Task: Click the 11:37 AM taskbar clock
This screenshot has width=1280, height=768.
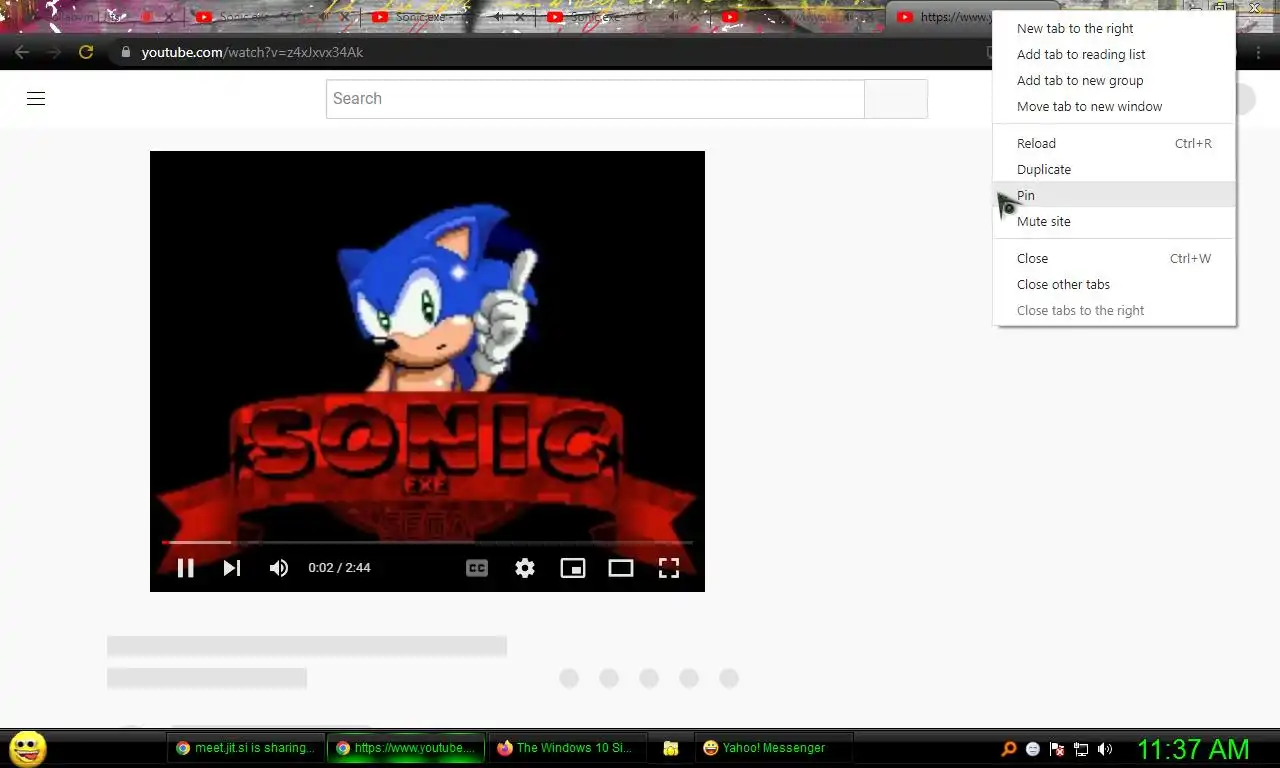Action: click(1193, 749)
